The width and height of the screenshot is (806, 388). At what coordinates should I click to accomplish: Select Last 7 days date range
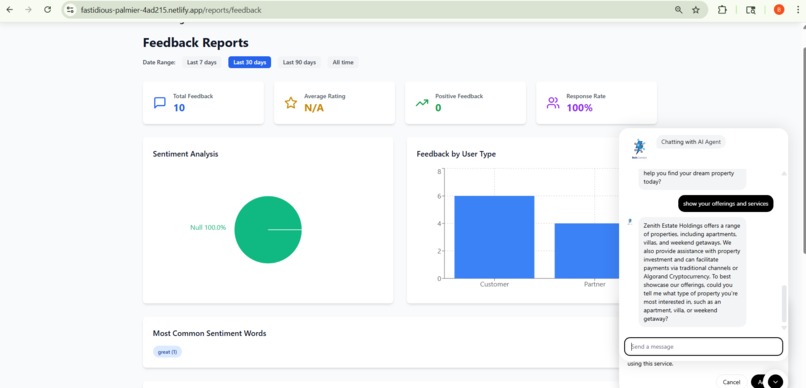(202, 62)
